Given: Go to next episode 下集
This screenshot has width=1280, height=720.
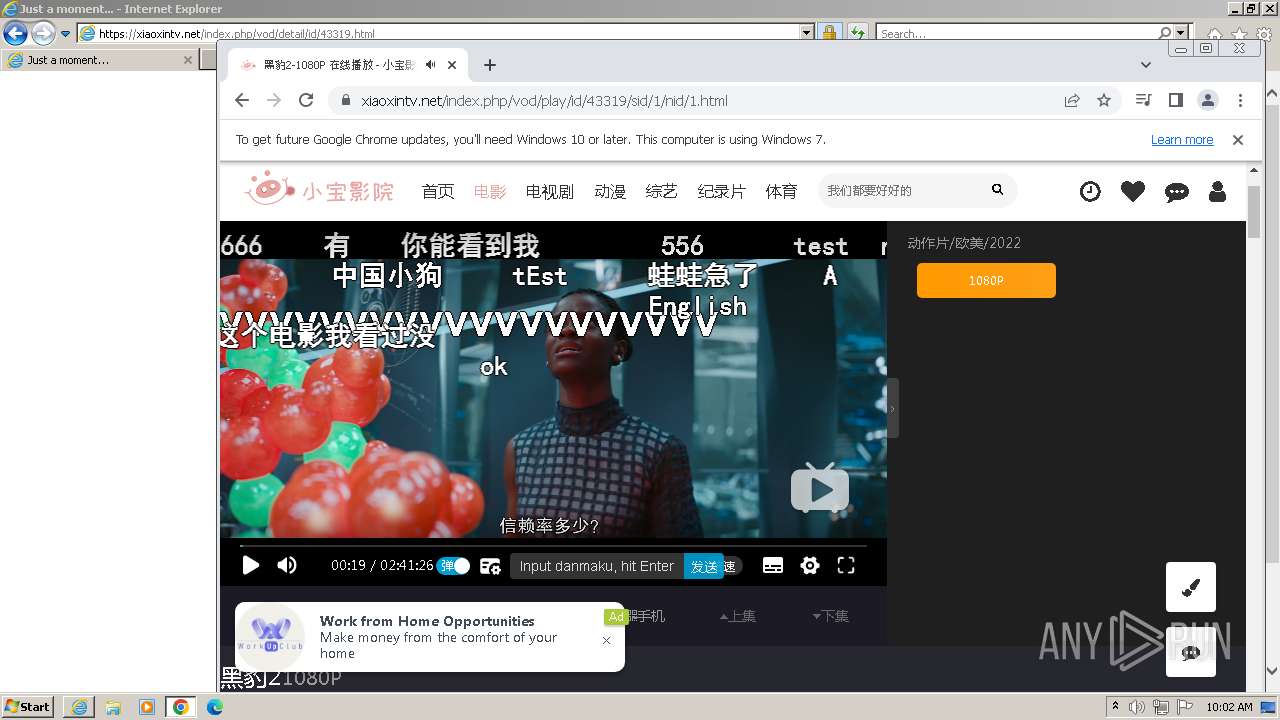Looking at the screenshot, I should click(x=830, y=616).
